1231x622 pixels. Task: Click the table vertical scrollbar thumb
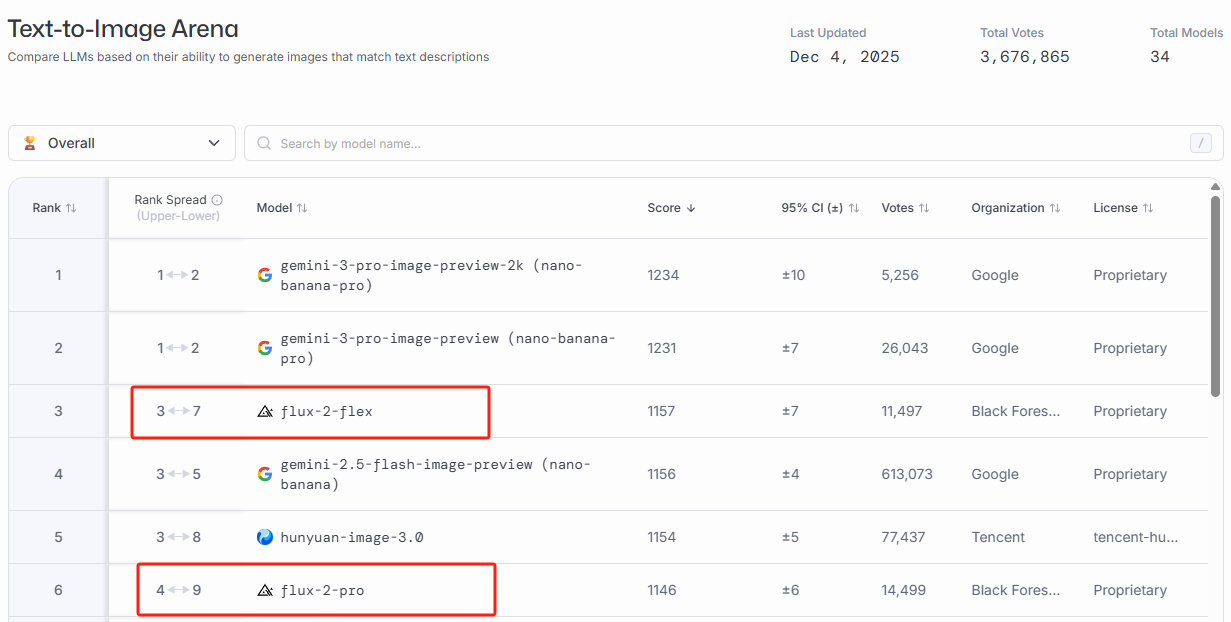(x=1215, y=295)
